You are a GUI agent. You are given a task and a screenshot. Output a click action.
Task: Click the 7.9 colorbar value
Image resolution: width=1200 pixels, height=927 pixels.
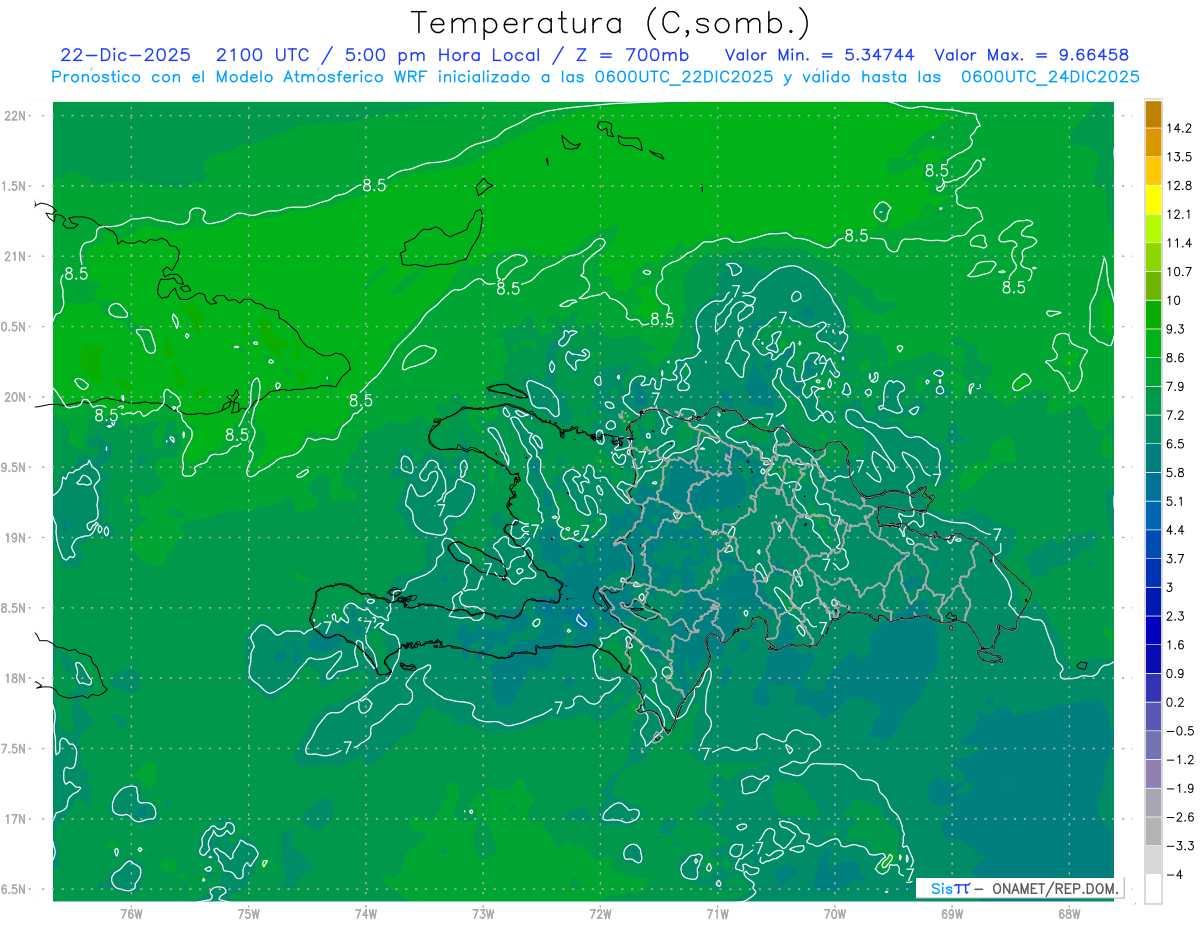tap(1176, 387)
